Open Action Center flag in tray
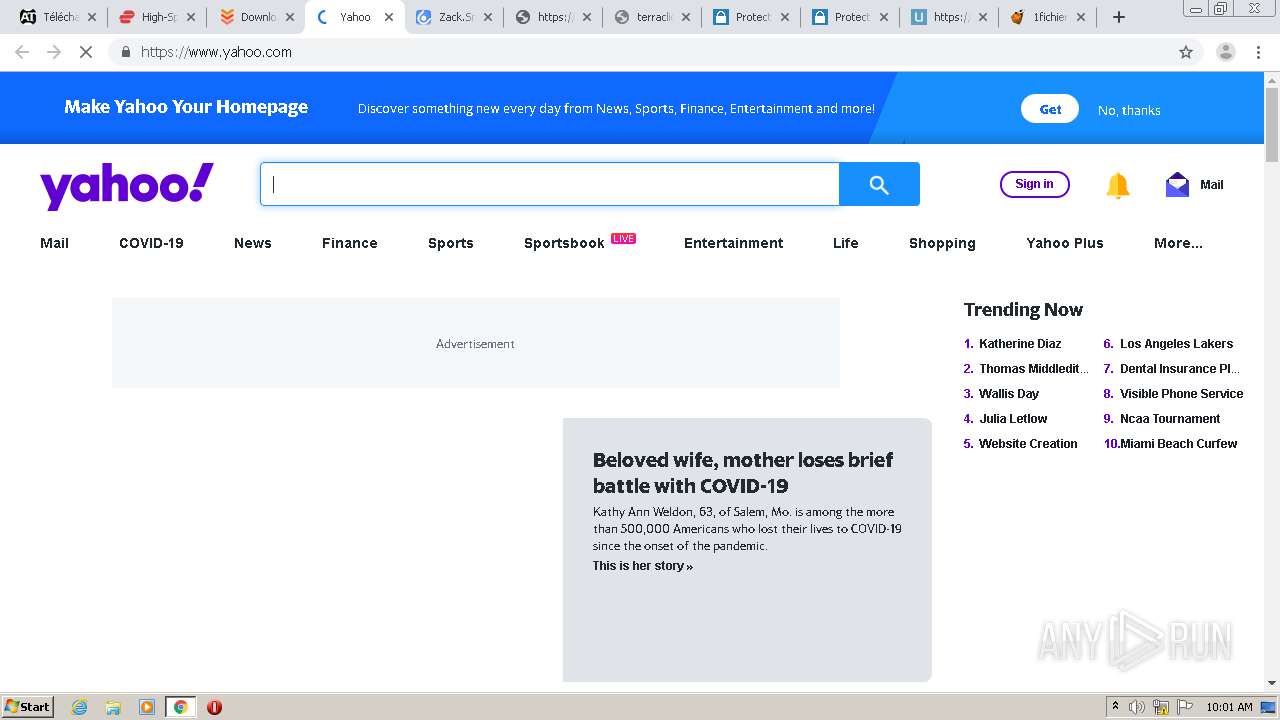The image size is (1280, 720). [1185, 707]
